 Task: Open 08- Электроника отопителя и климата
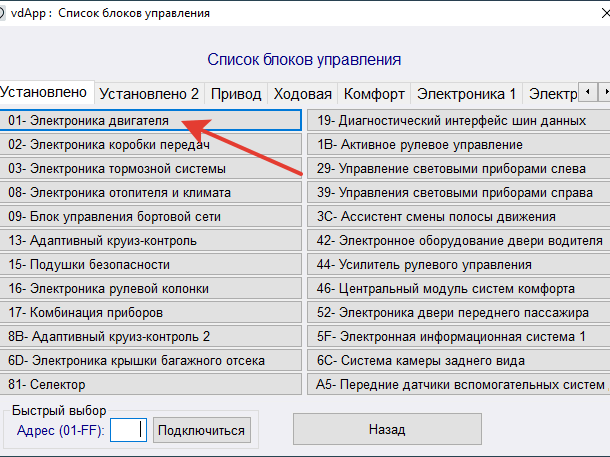pos(150,193)
